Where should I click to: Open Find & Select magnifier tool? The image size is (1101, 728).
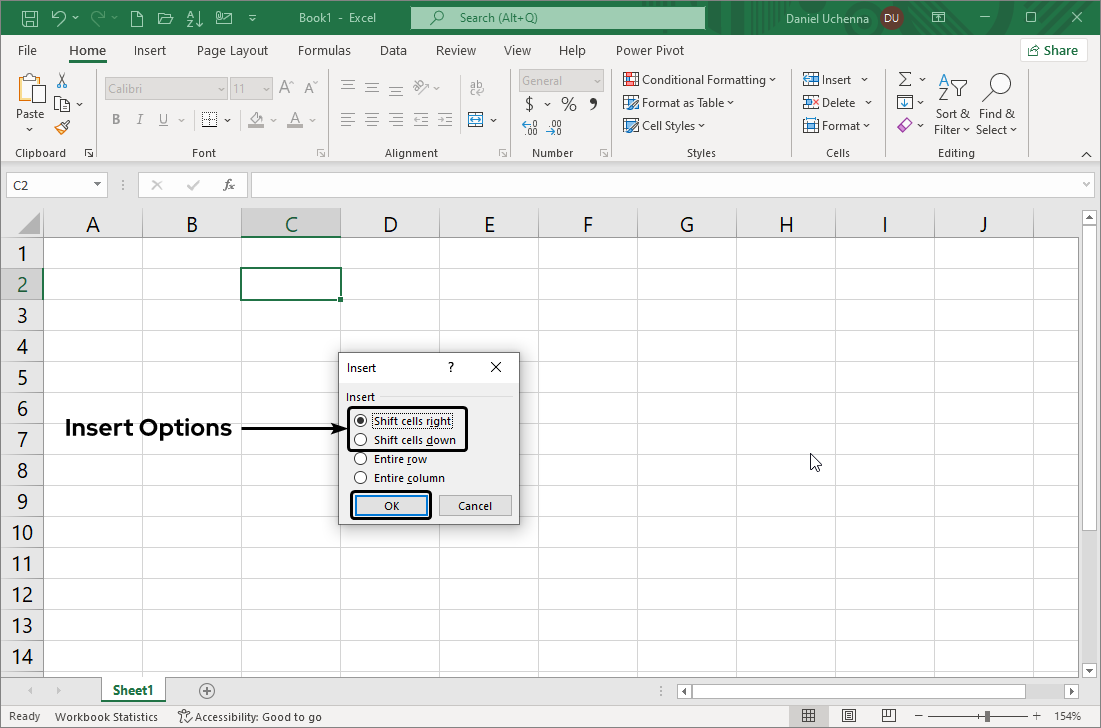tap(996, 103)
